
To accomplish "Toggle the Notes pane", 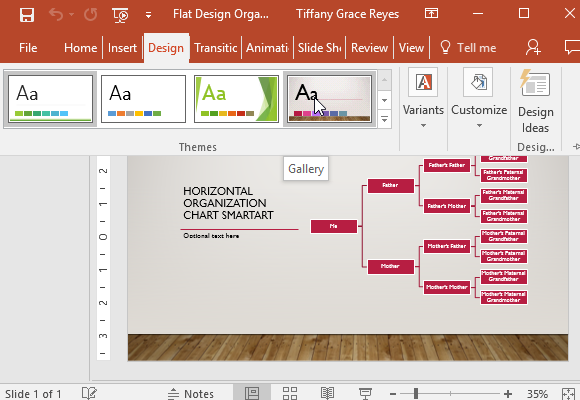I will pos(190,394).
